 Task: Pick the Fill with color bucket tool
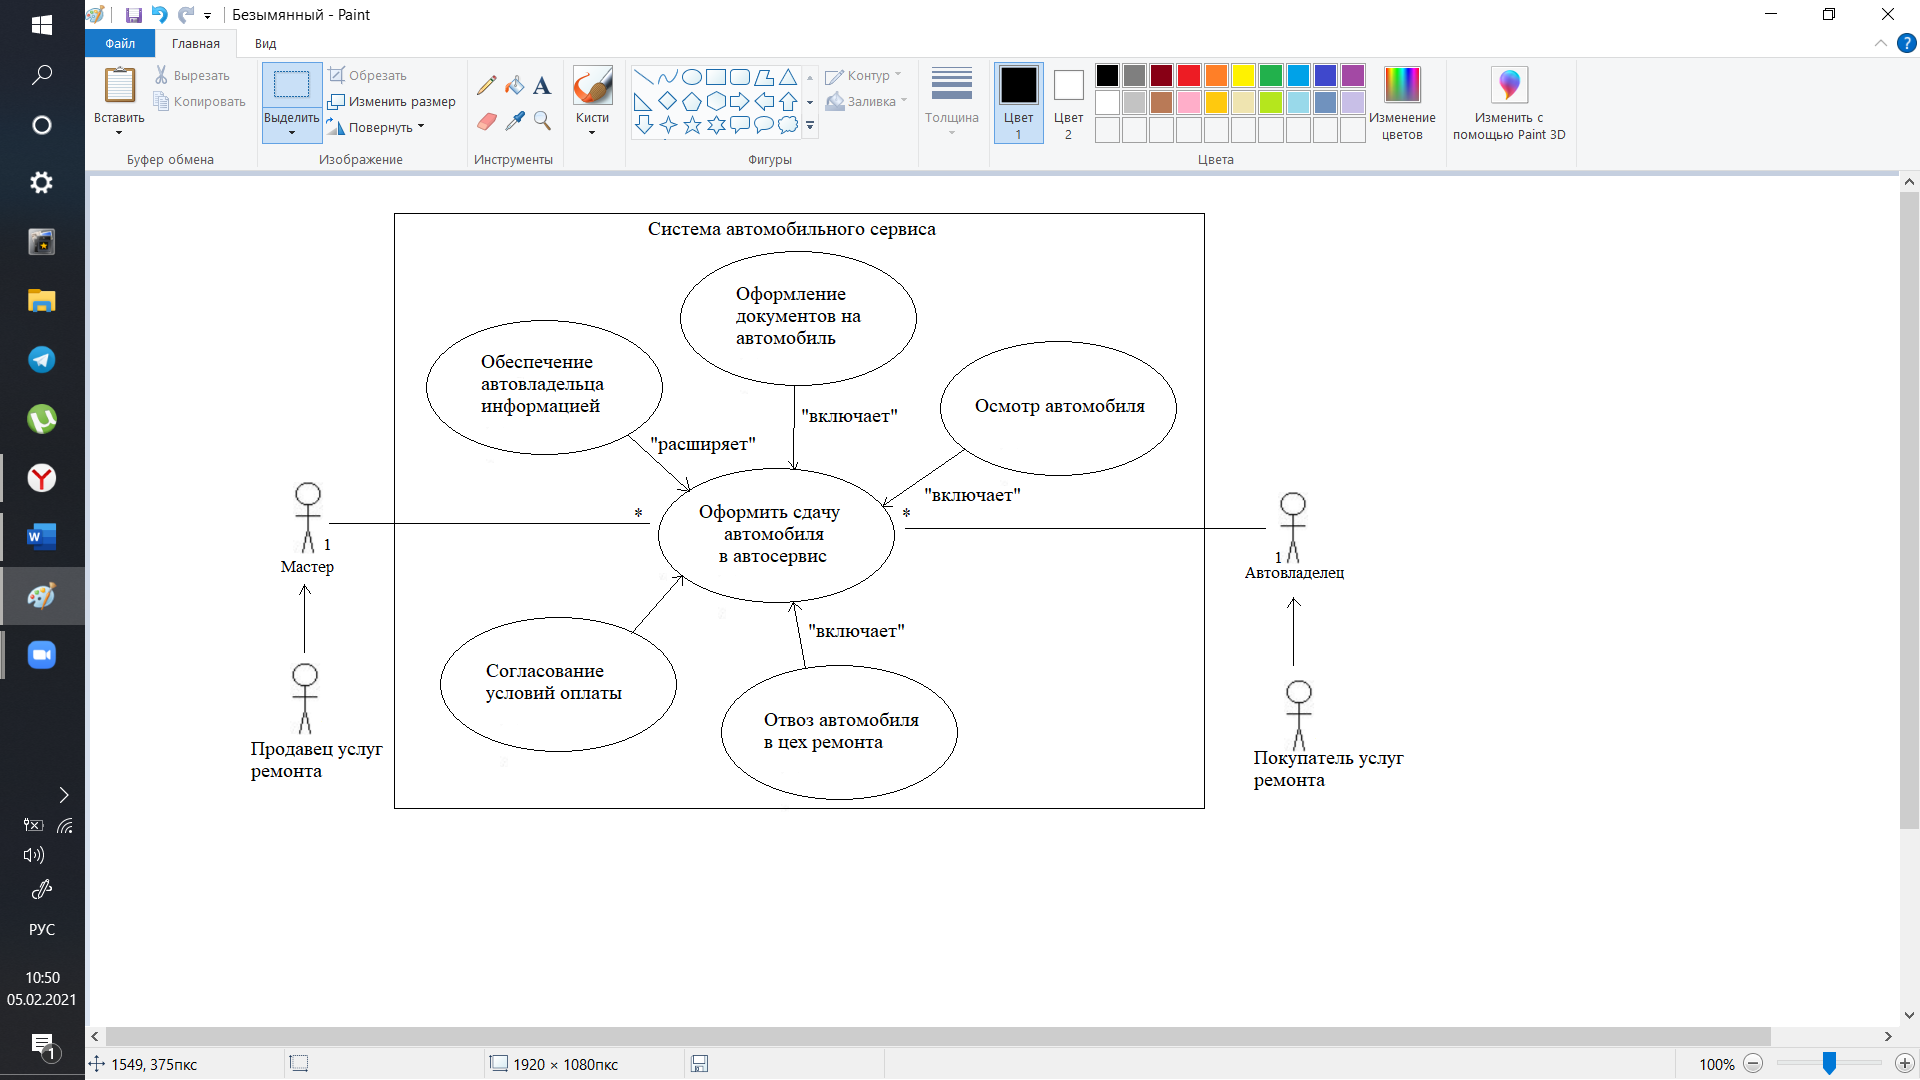(514, 86)
